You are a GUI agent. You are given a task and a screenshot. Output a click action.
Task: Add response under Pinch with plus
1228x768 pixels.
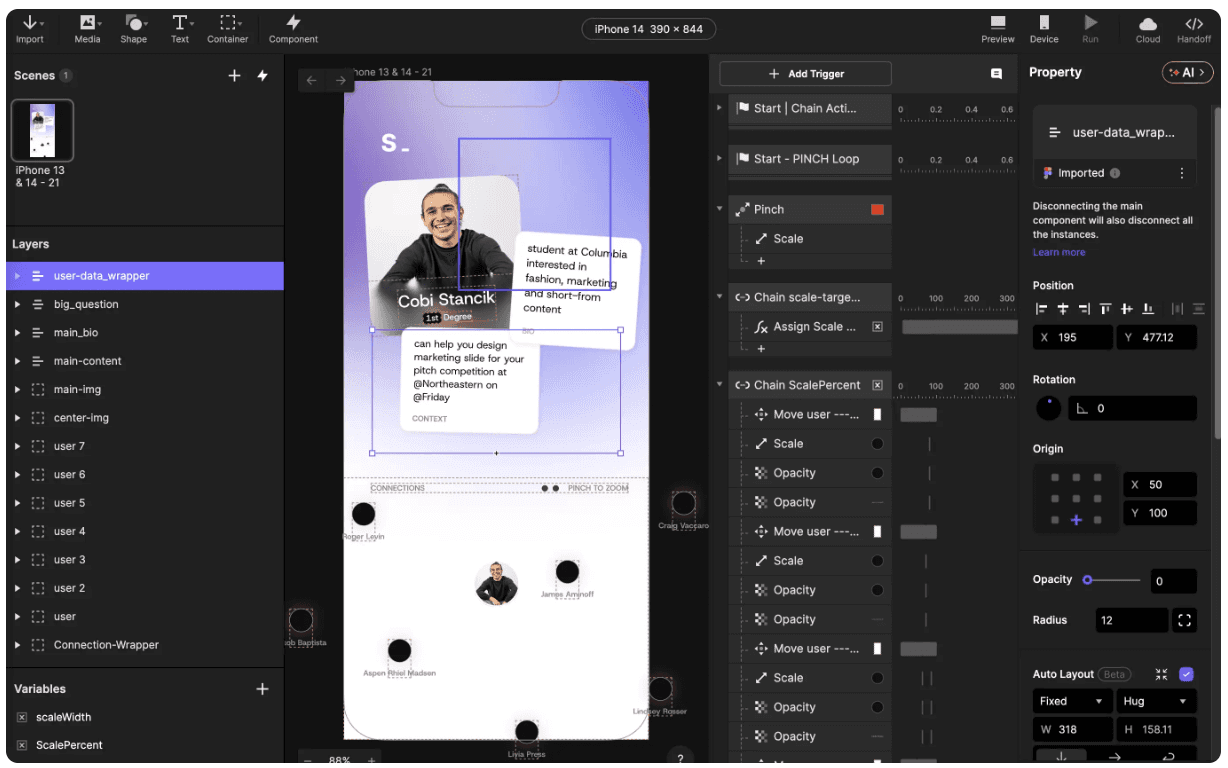pyautogui.click(x=760, y=261)
